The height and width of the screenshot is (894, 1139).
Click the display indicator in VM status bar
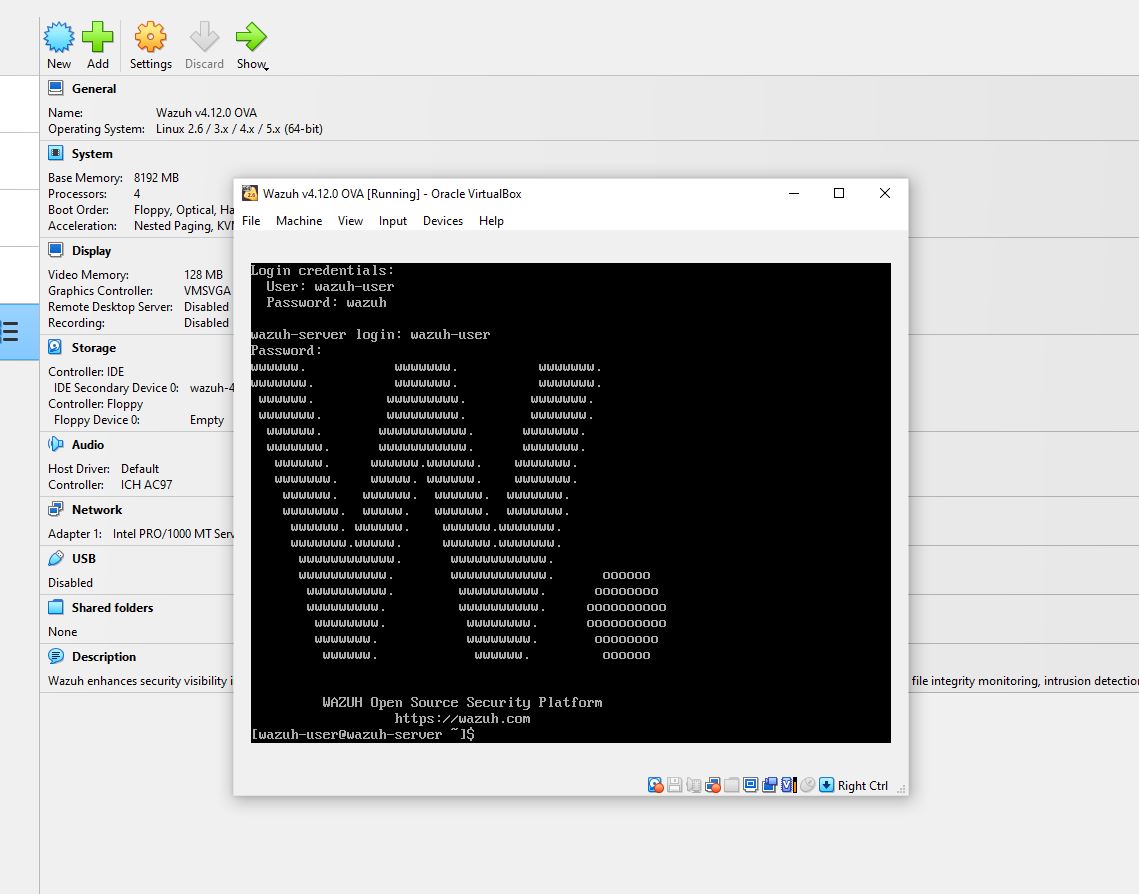pos(751,785)
